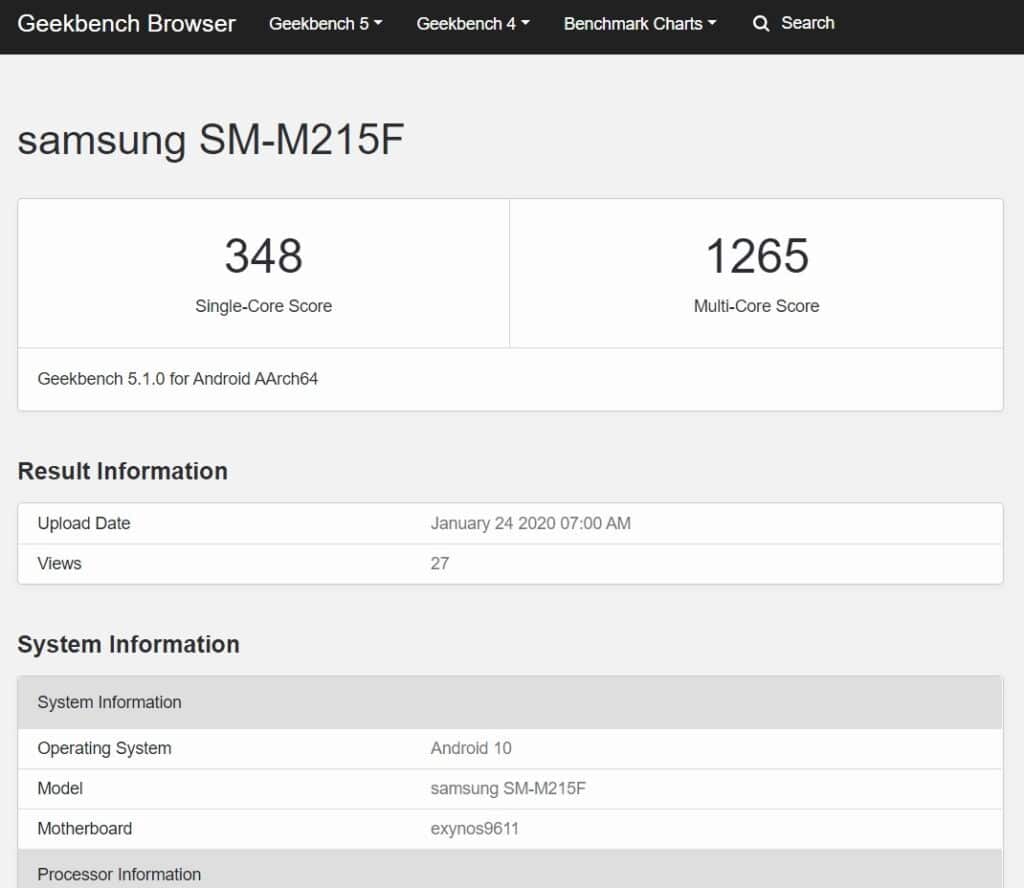Click the multi-core score 1265
Viewport: 1024px width, 888px height.
(757, 255)
